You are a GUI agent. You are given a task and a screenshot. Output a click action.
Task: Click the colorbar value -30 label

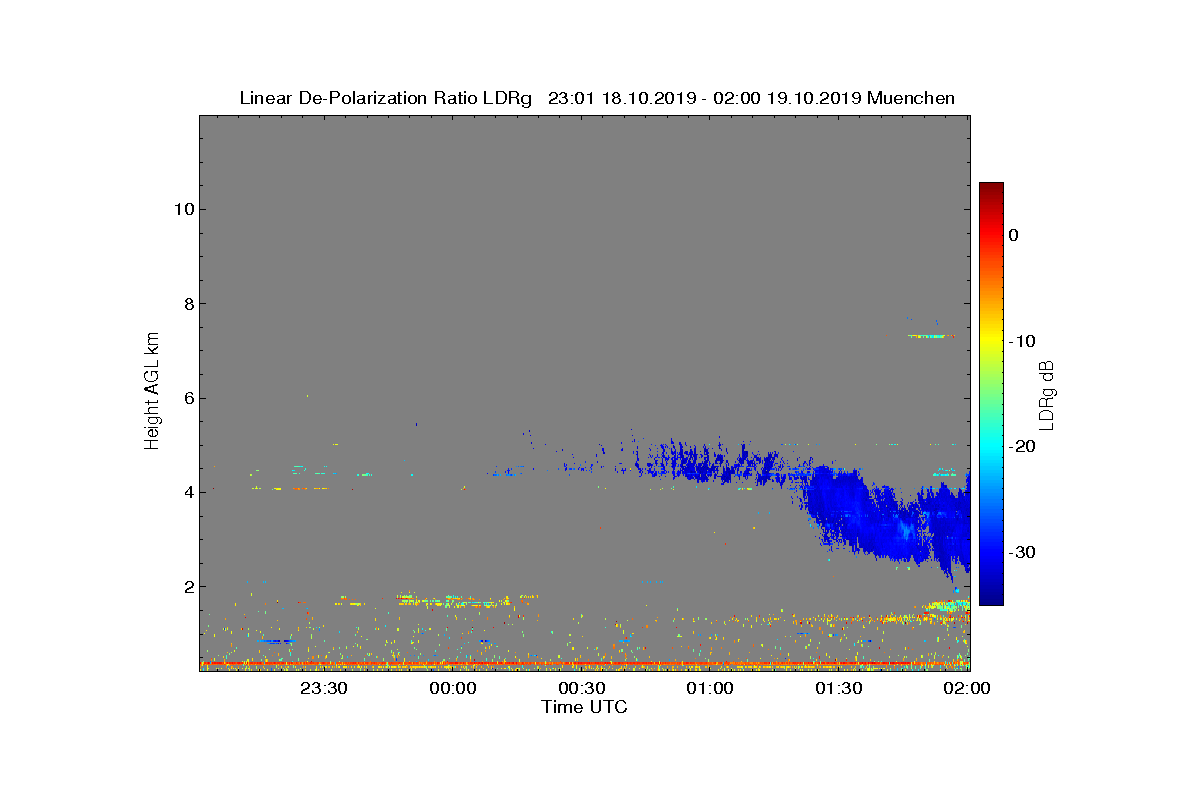[x=1021, y=553]
